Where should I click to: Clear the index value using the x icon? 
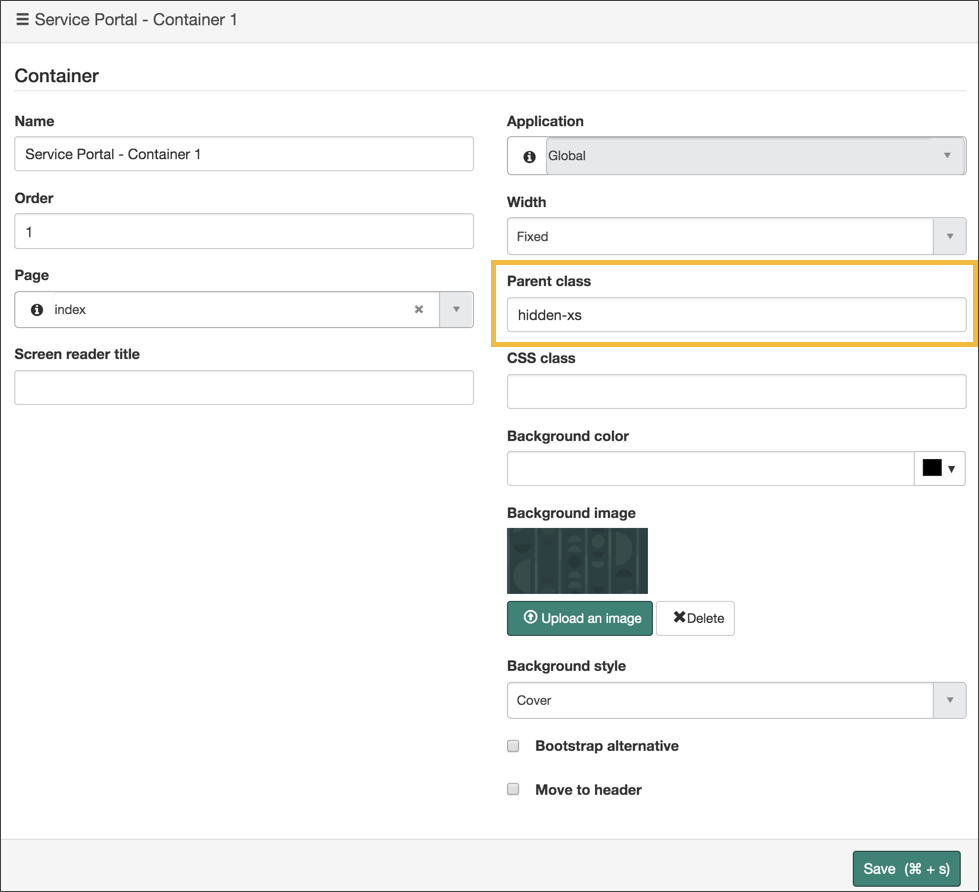(418, 309)
